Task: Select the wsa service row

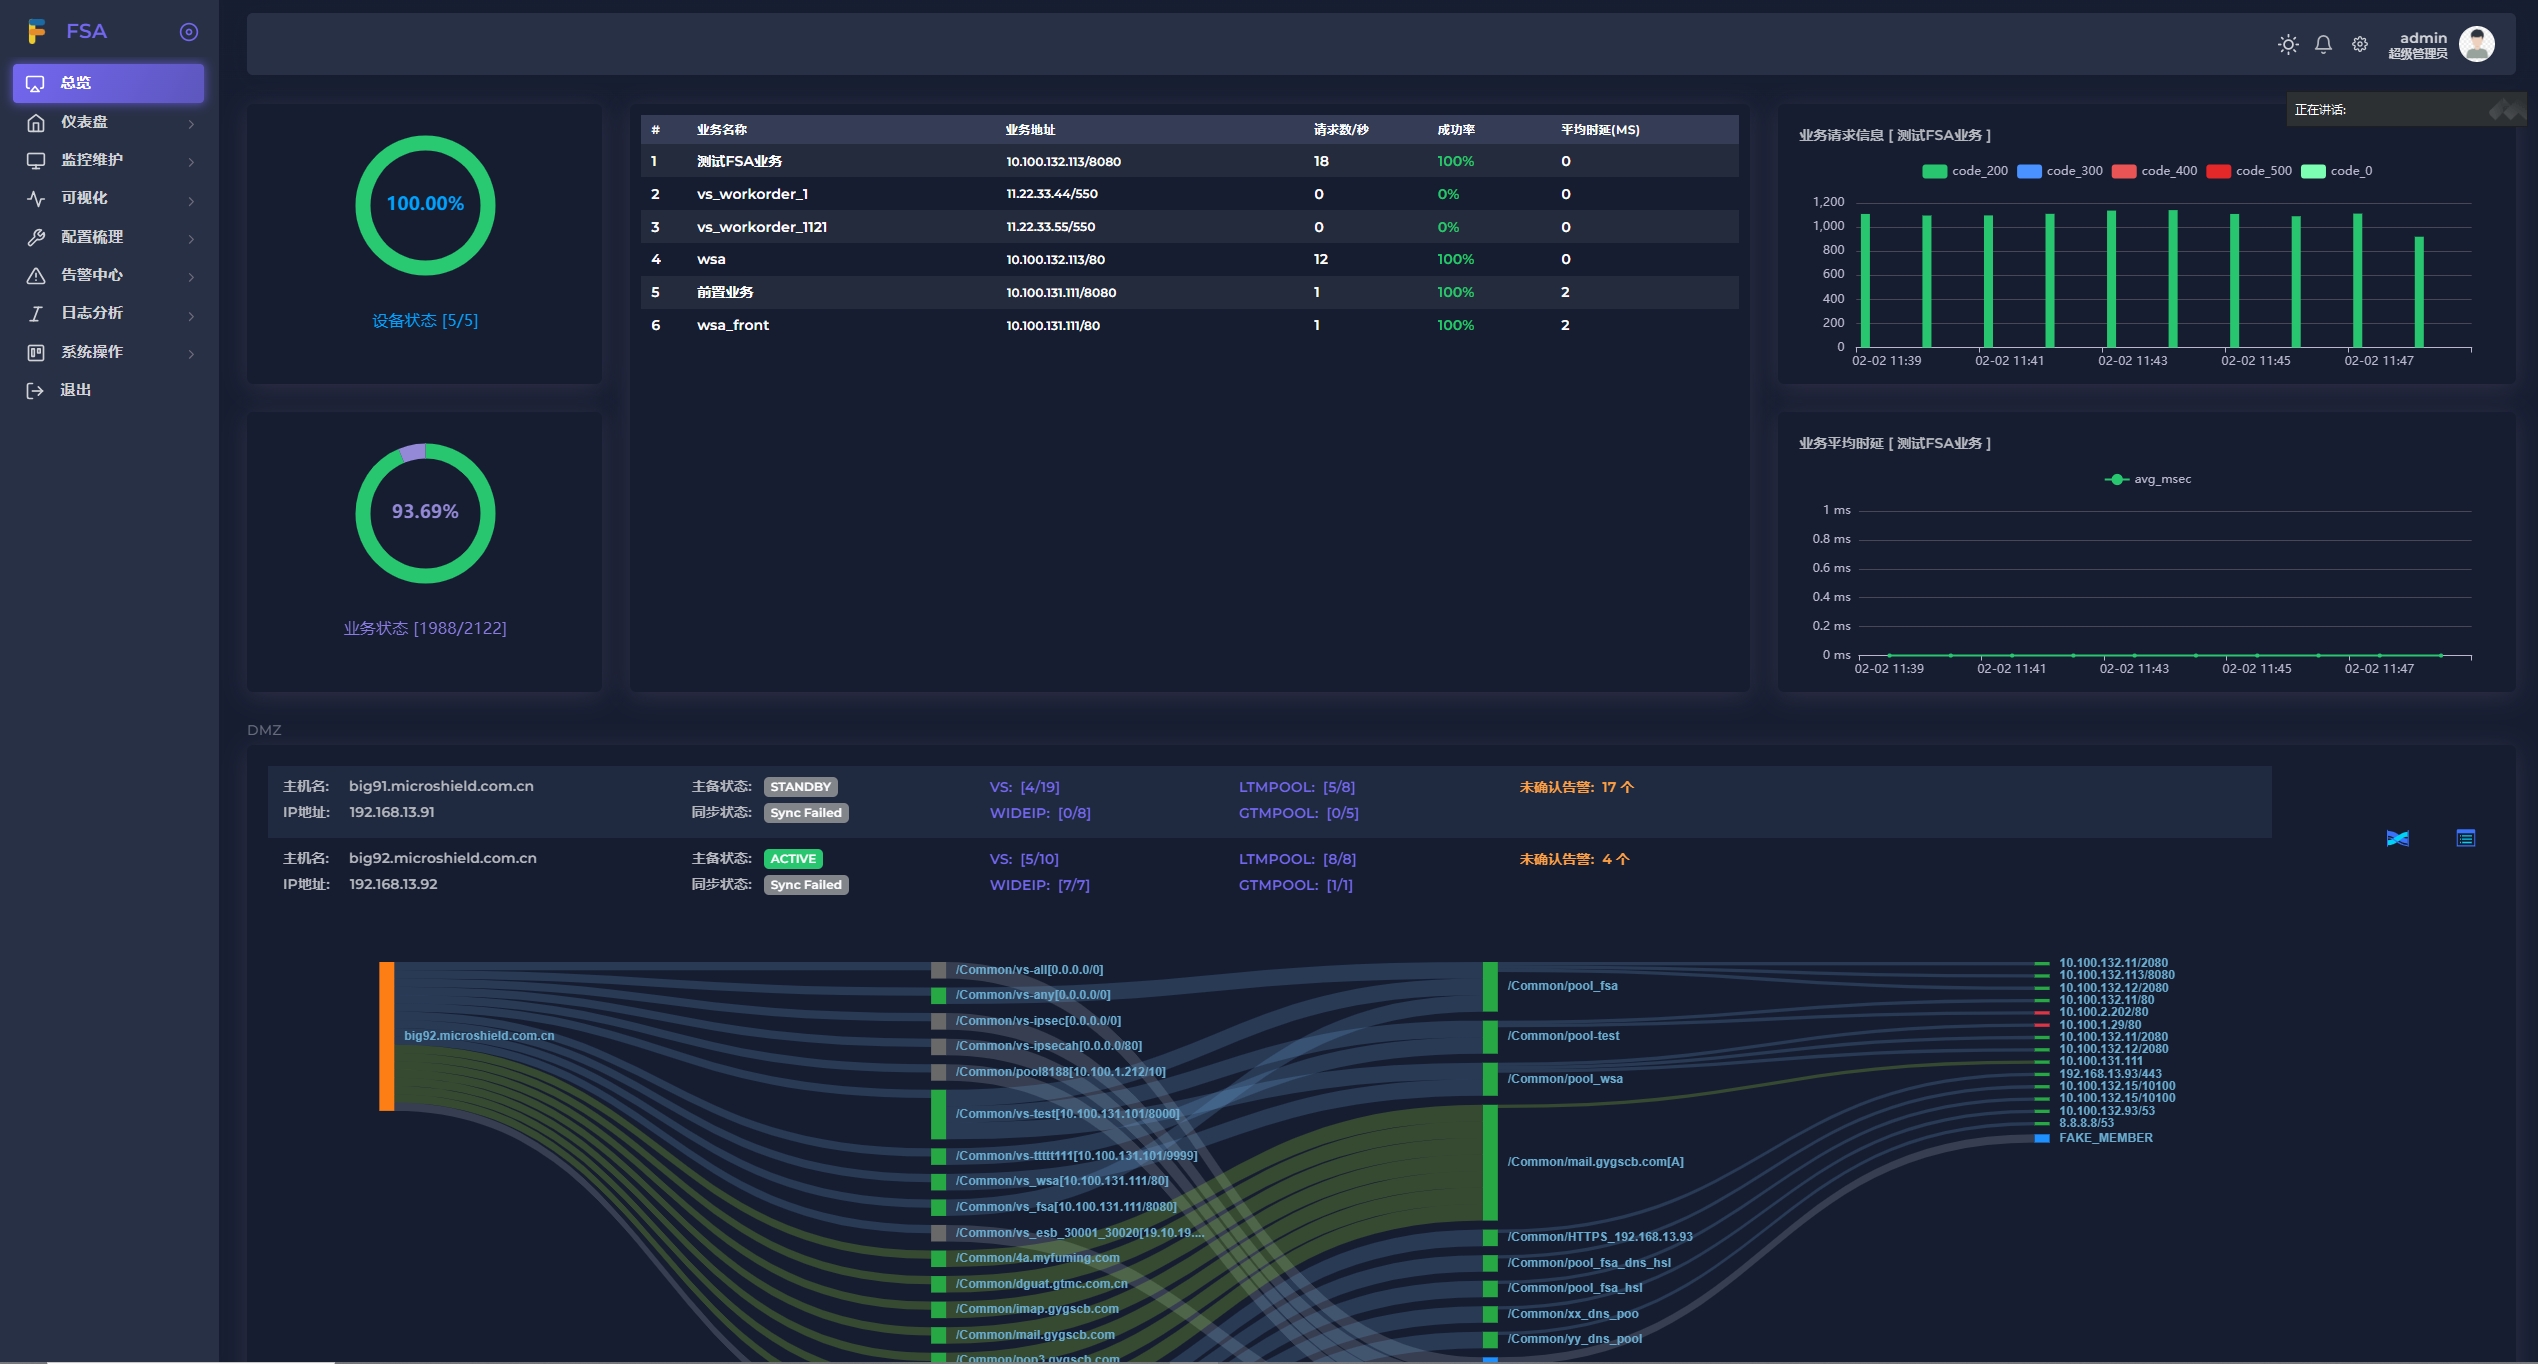Action: 1189,259
